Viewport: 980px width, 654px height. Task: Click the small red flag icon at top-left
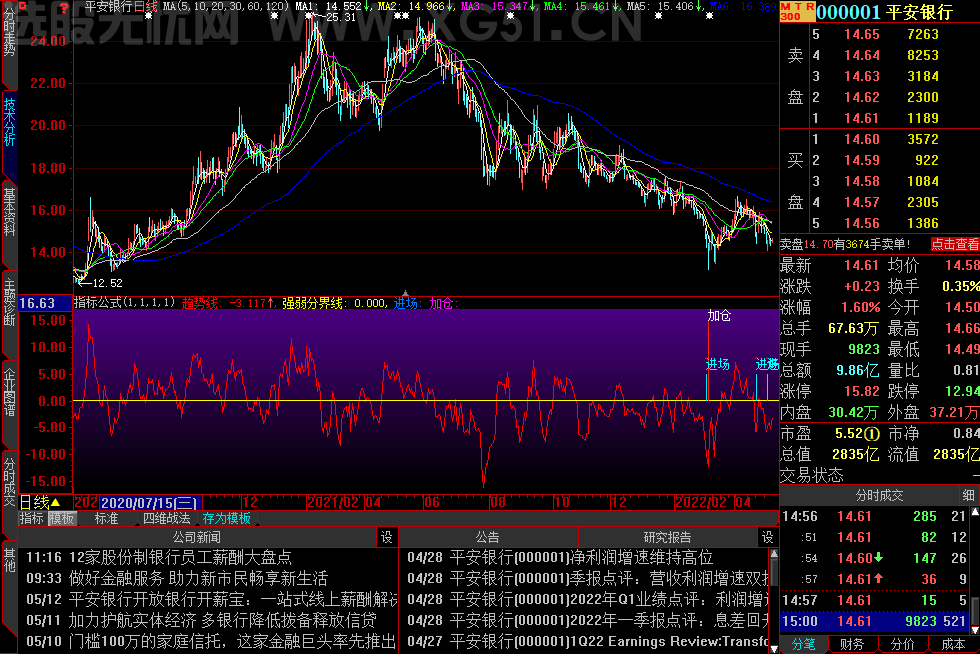coord(24,6)
